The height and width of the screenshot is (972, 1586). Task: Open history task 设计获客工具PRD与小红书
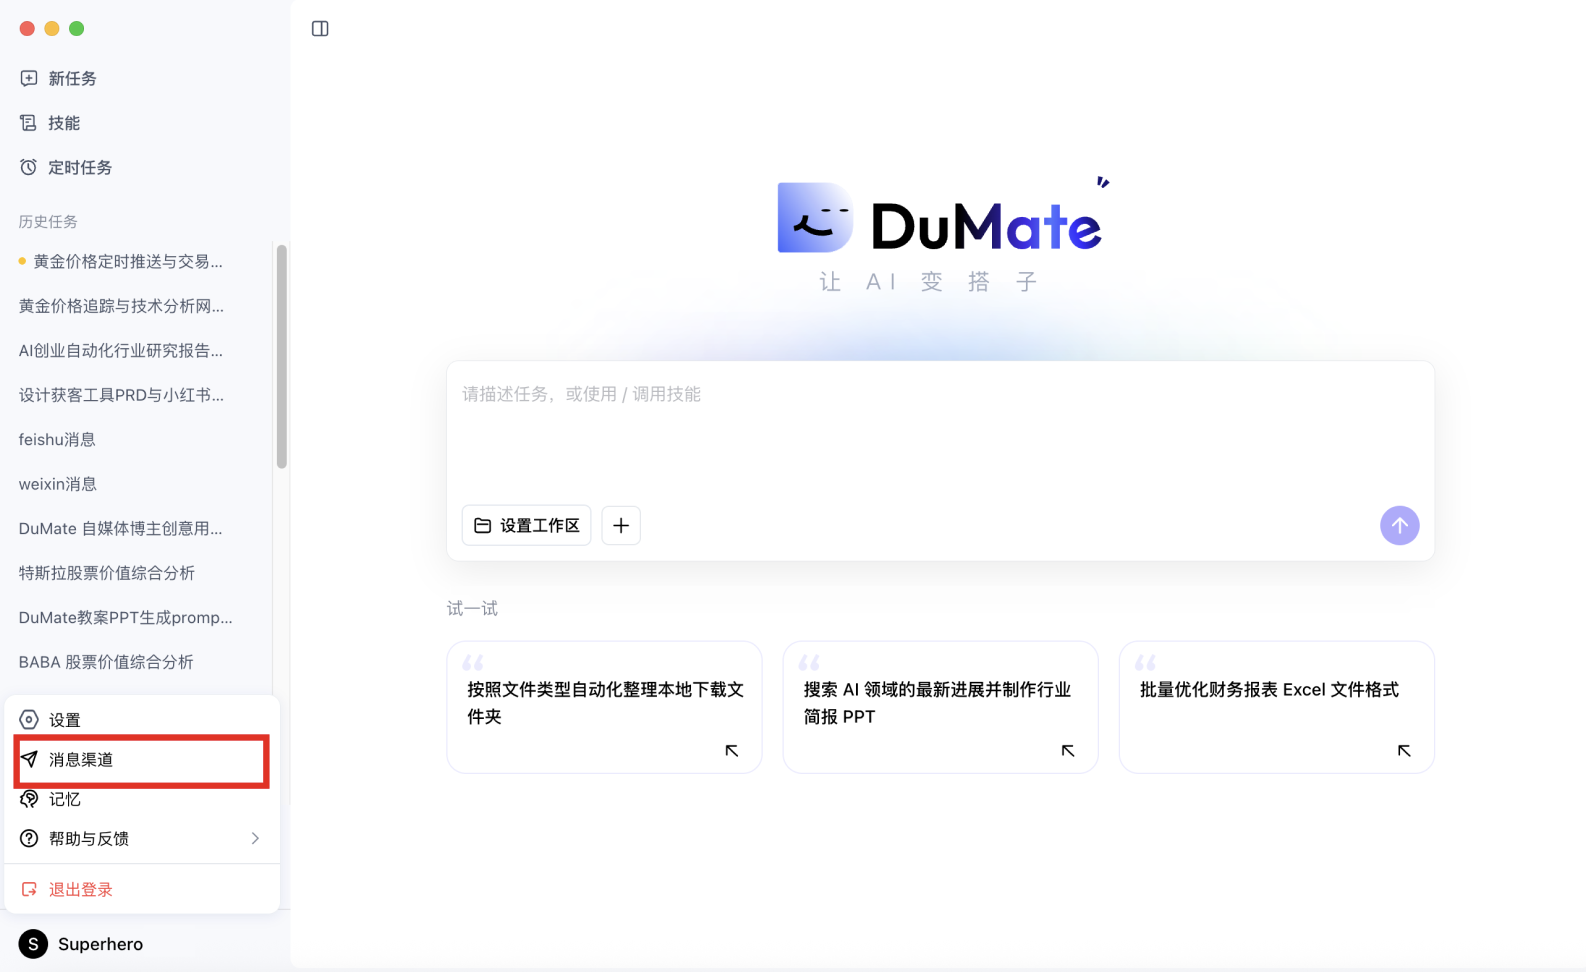coord(121,395)
